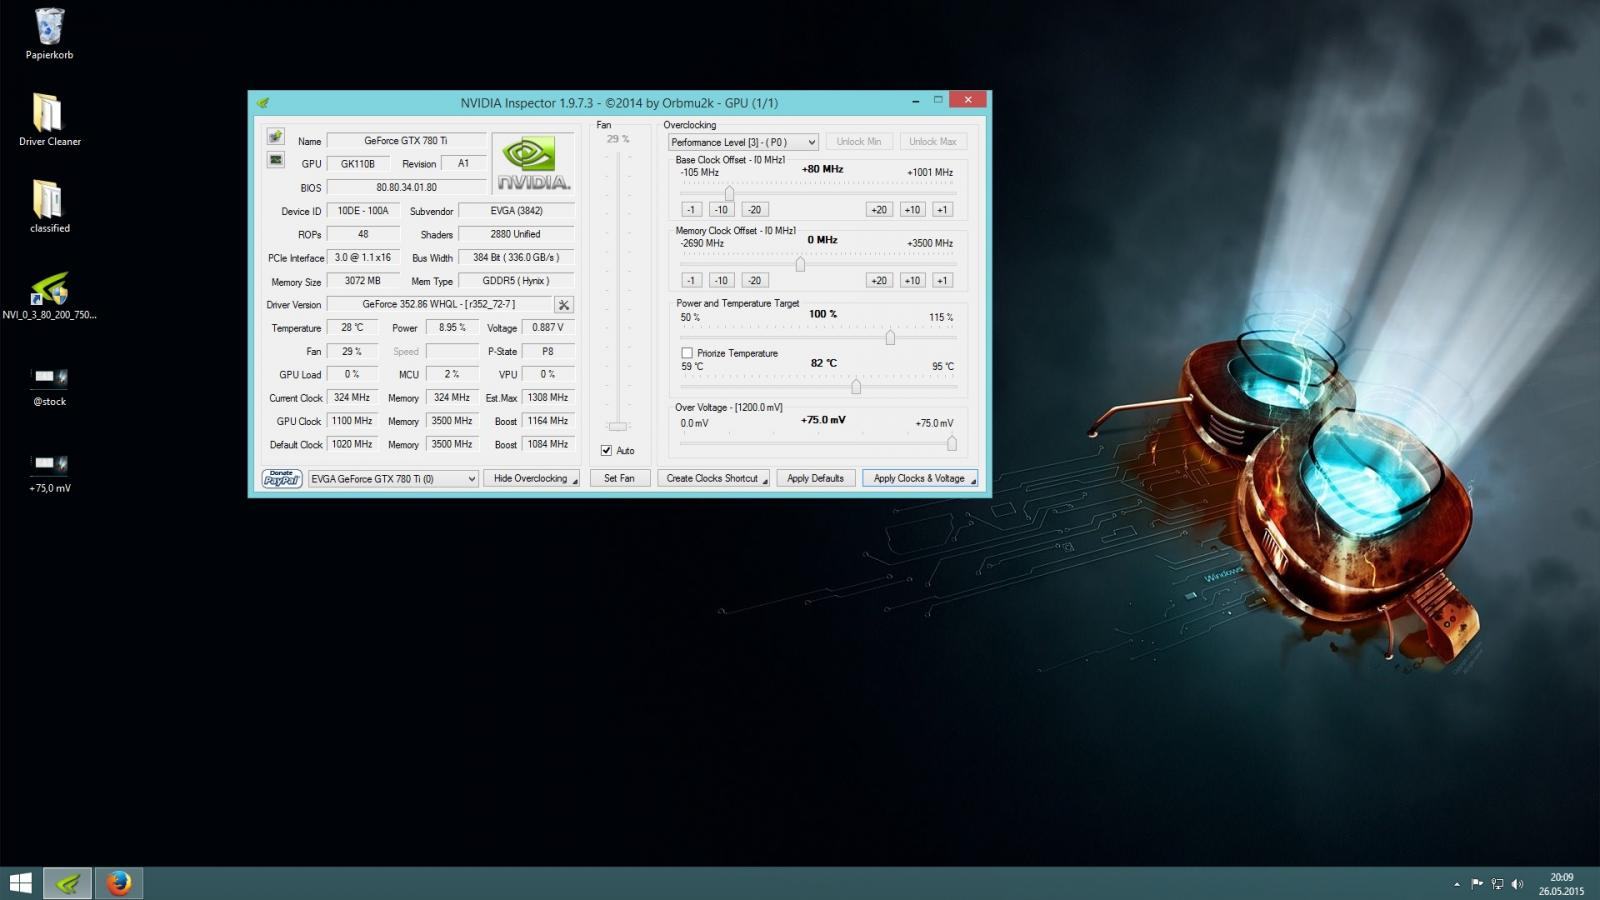Click Memory Clock Offset +10 button

(912, 281)
